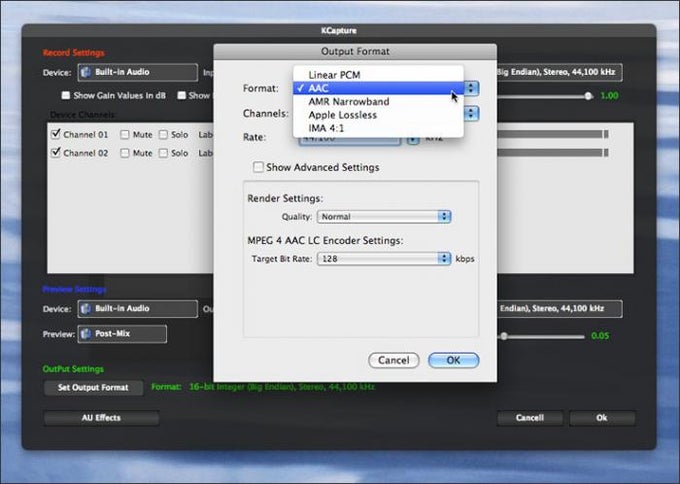Uncheck Channel 01 in KCapture window
680x484 pixels.
[x=56, y=134]
